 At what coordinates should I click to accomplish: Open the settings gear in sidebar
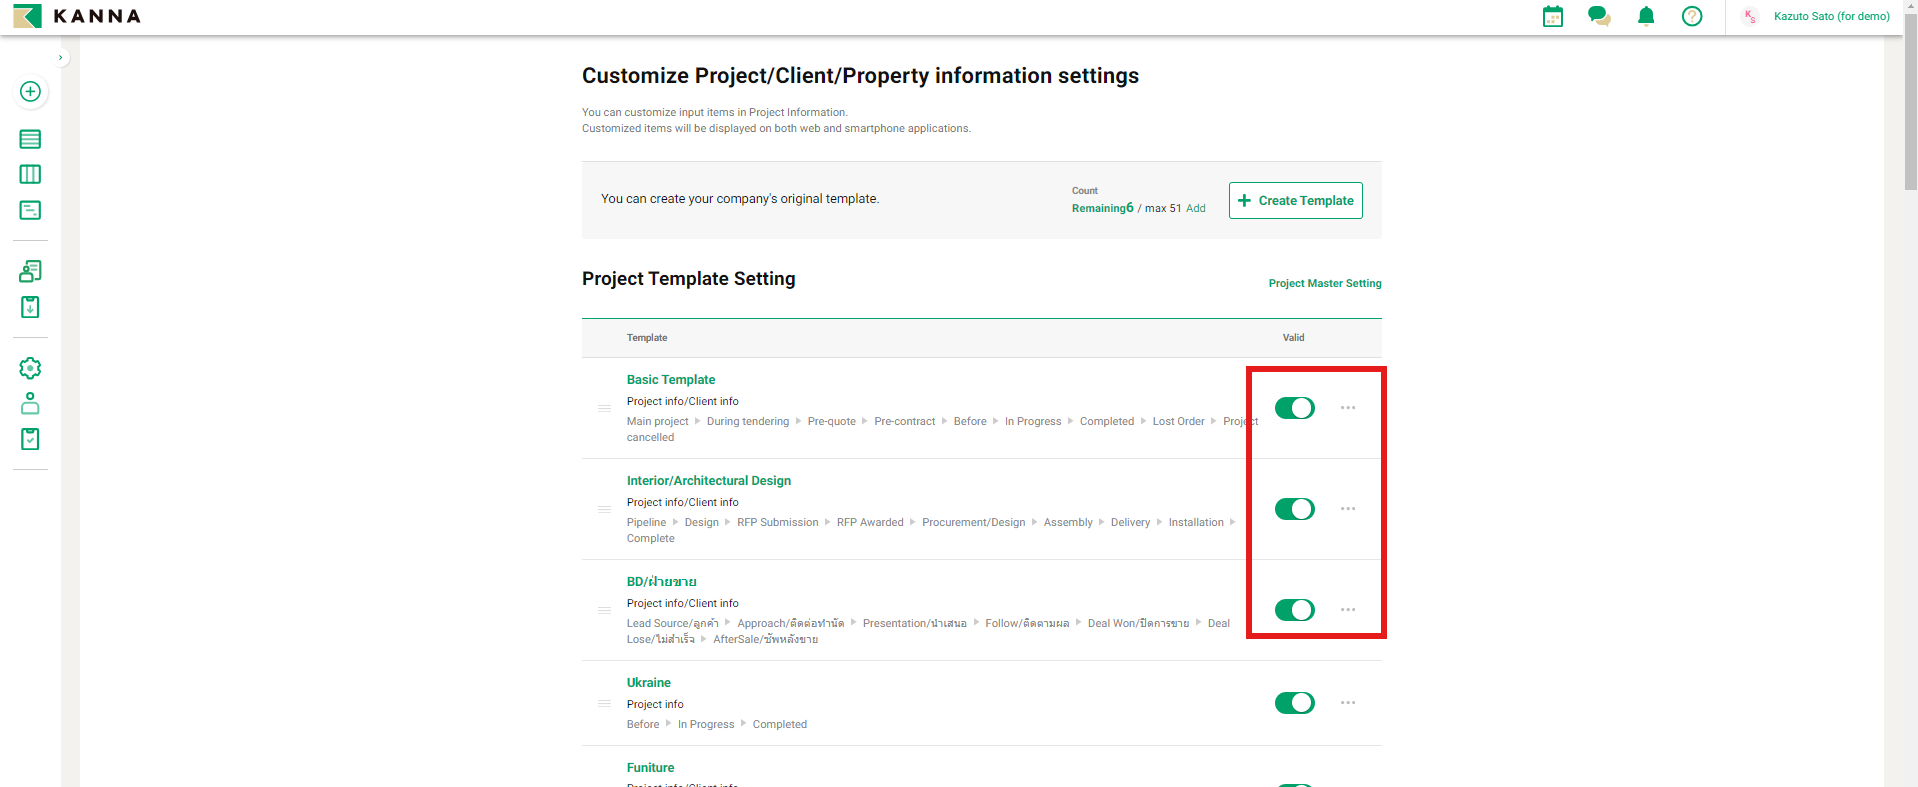tap(30, 368)
